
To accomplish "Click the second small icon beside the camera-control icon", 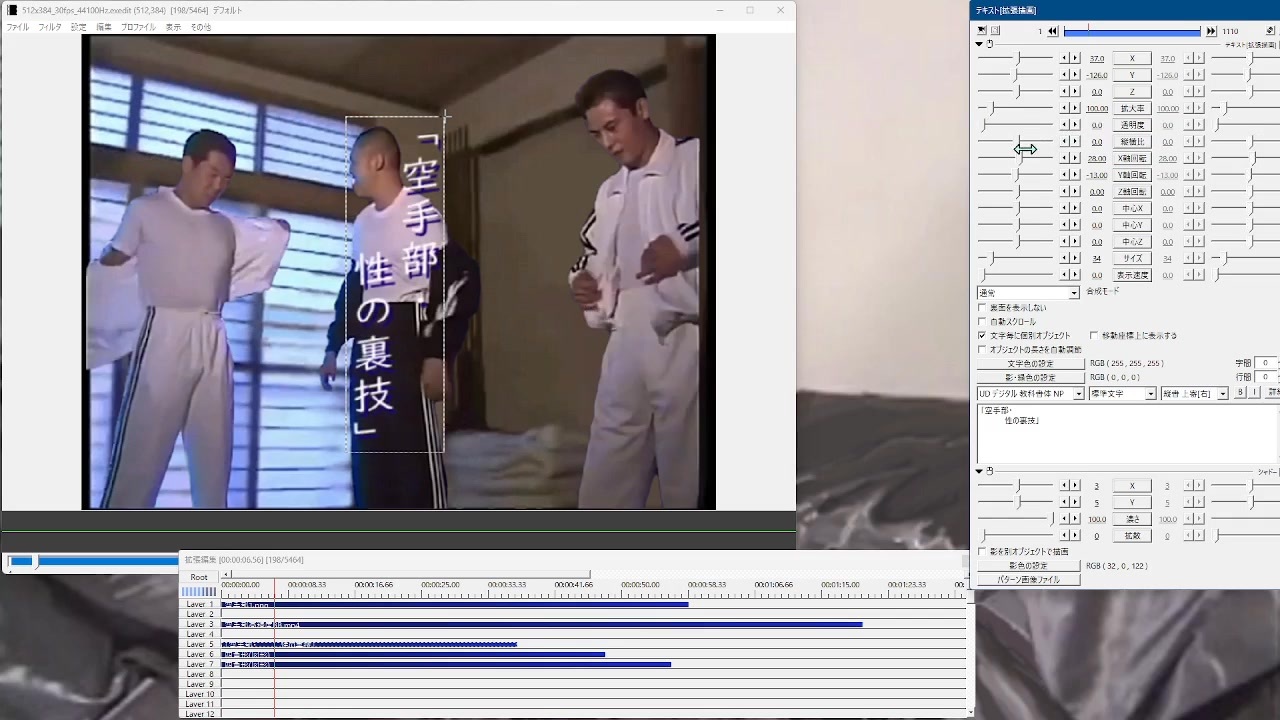I will coord(995,31).
